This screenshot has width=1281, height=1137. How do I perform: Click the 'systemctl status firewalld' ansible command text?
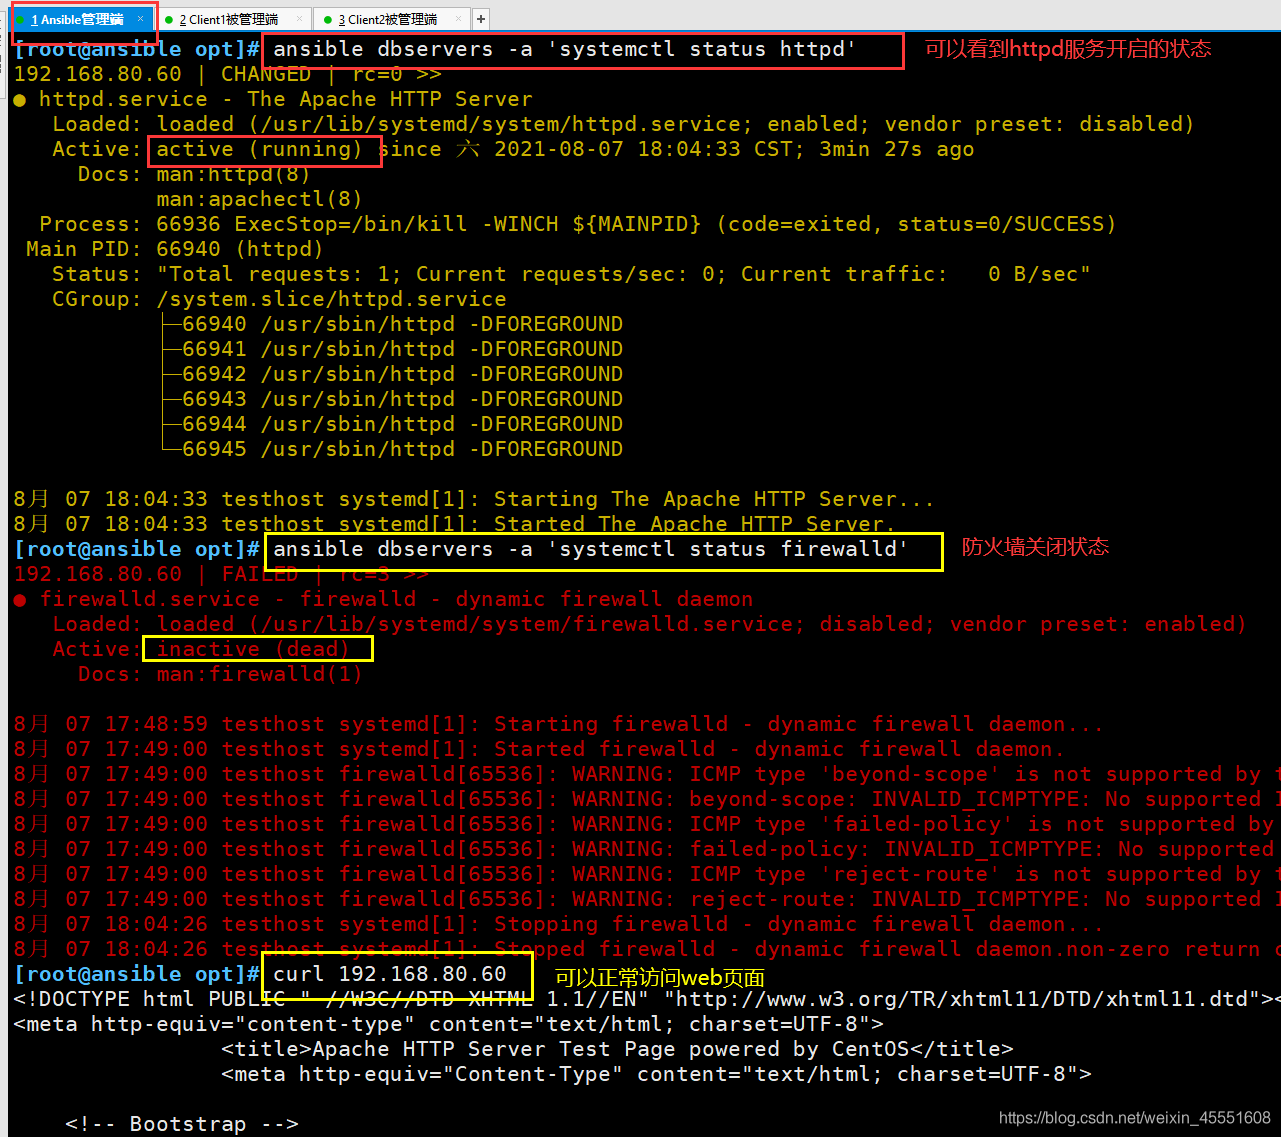pyautogui.click(x=590, y=549)
